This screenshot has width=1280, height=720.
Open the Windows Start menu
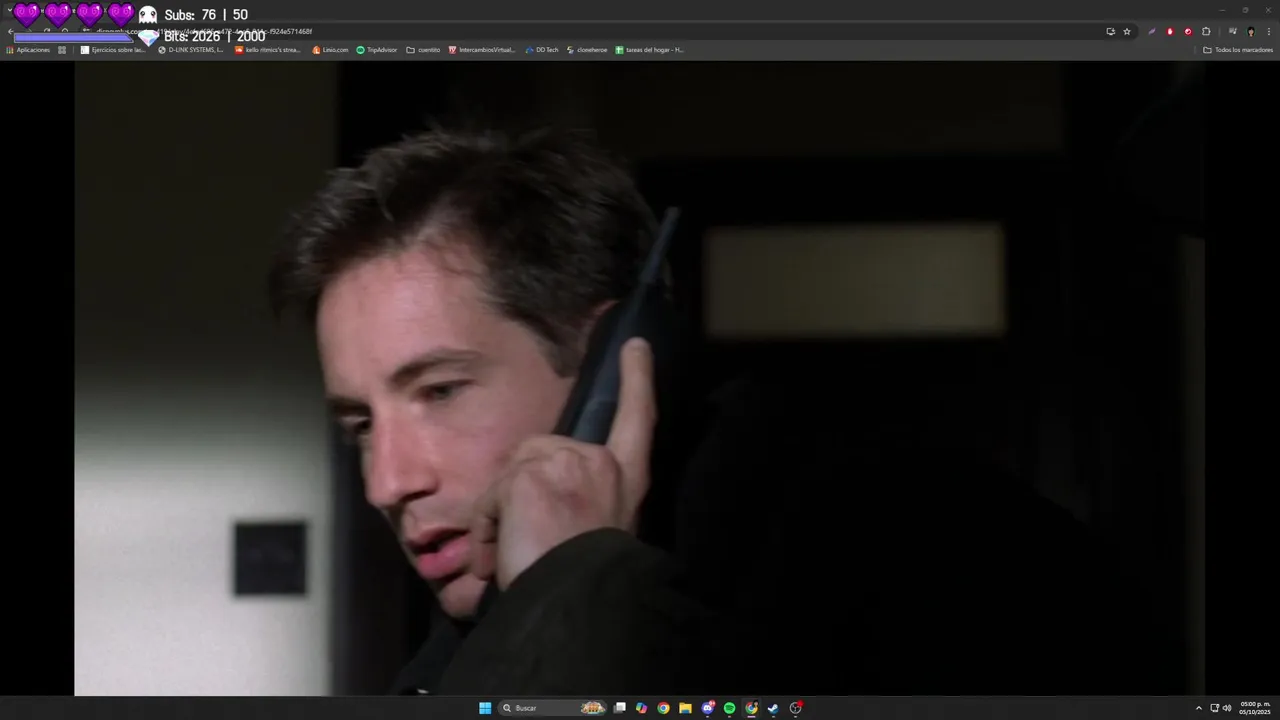click(485, 708)
